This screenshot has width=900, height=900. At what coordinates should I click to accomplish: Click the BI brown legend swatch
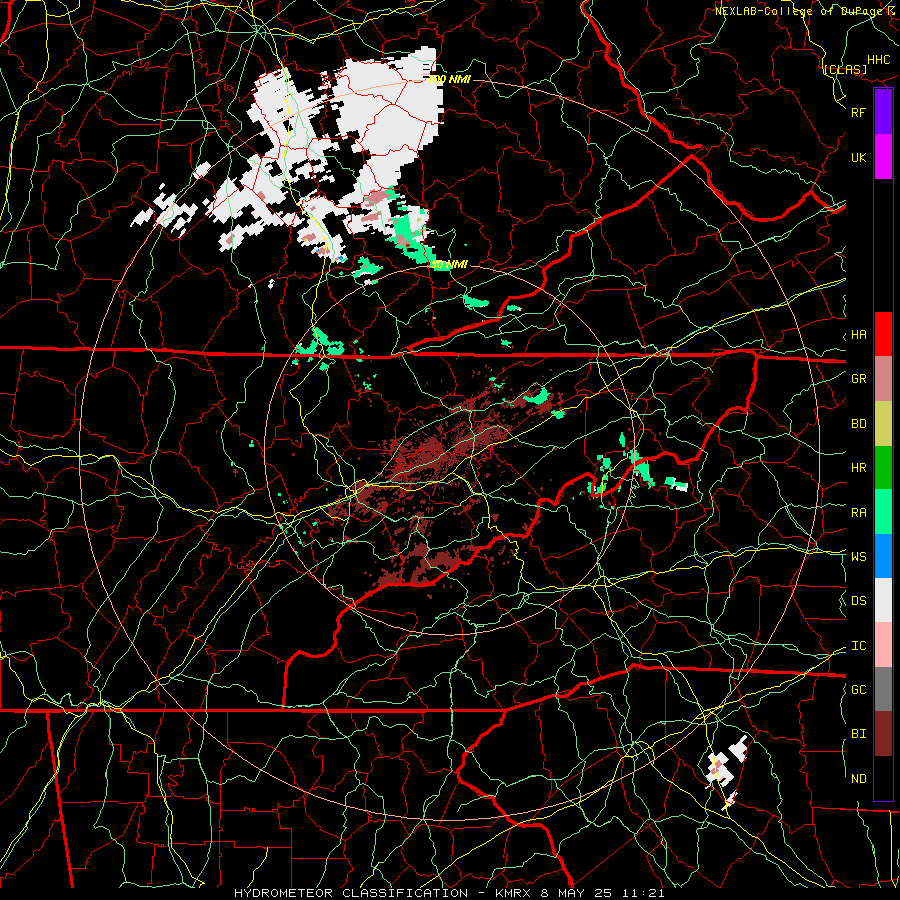coord(883,734)
